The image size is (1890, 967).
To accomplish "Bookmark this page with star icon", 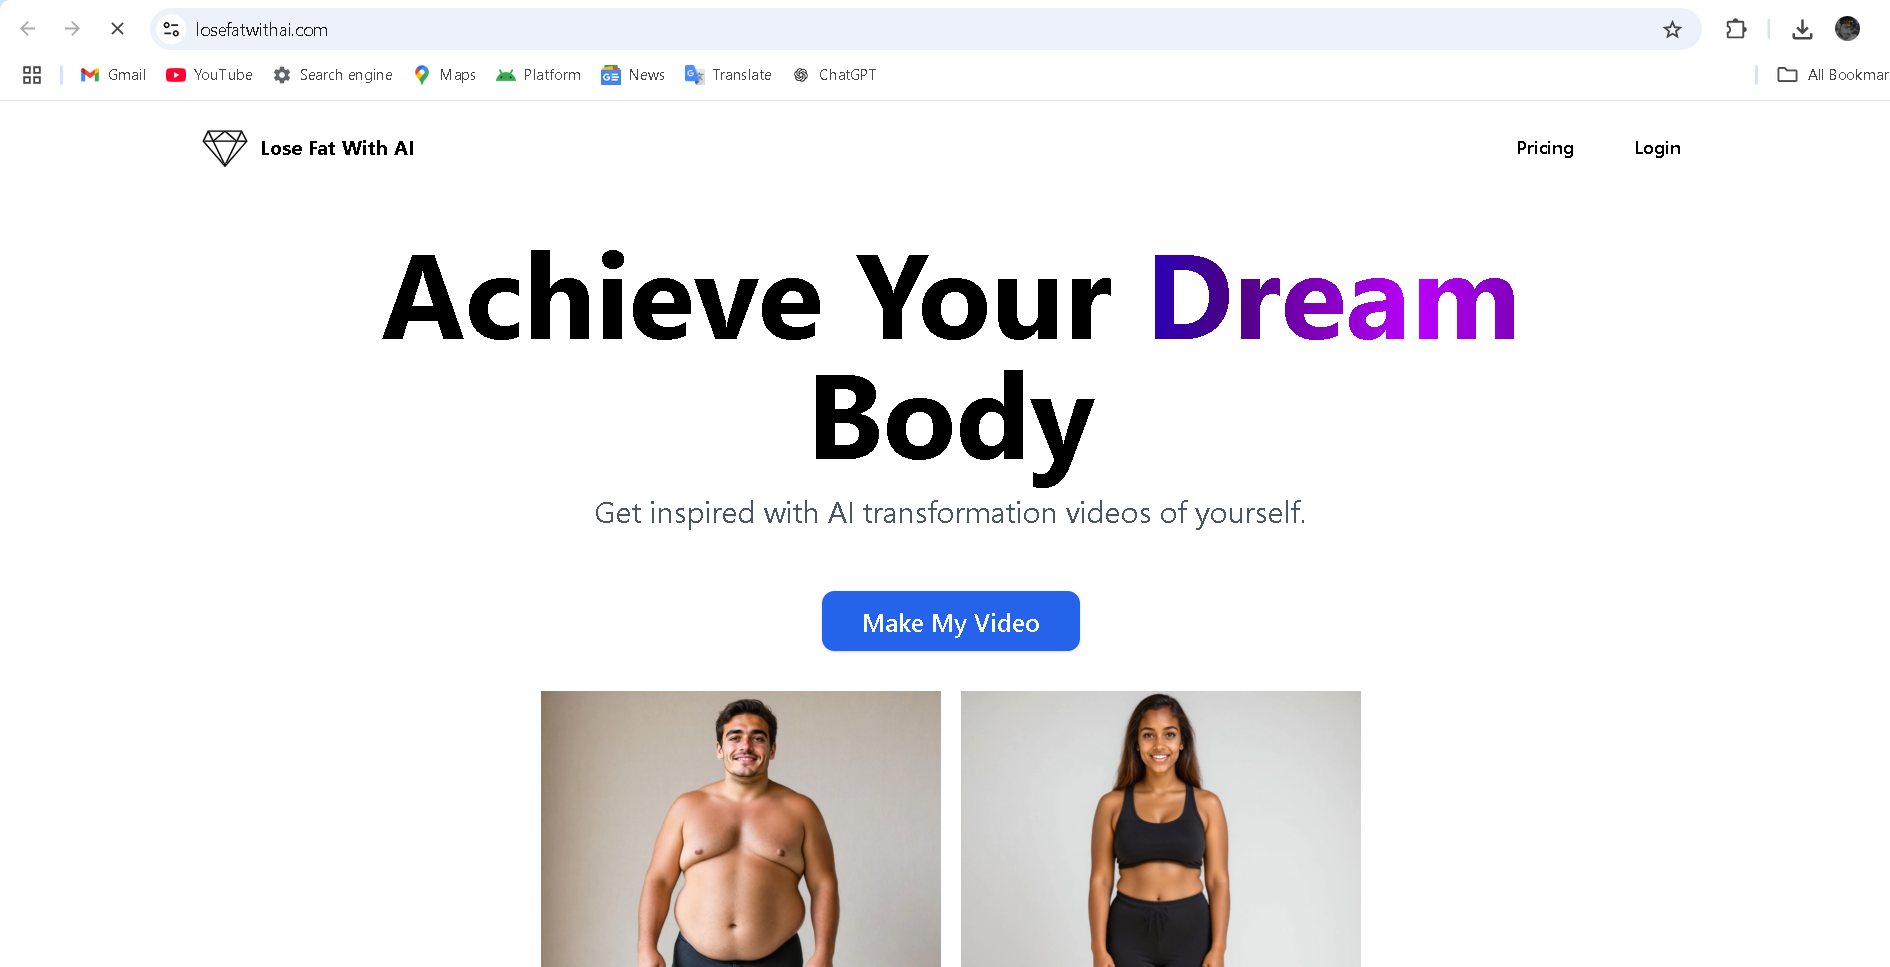I will tap(1672, 29).
